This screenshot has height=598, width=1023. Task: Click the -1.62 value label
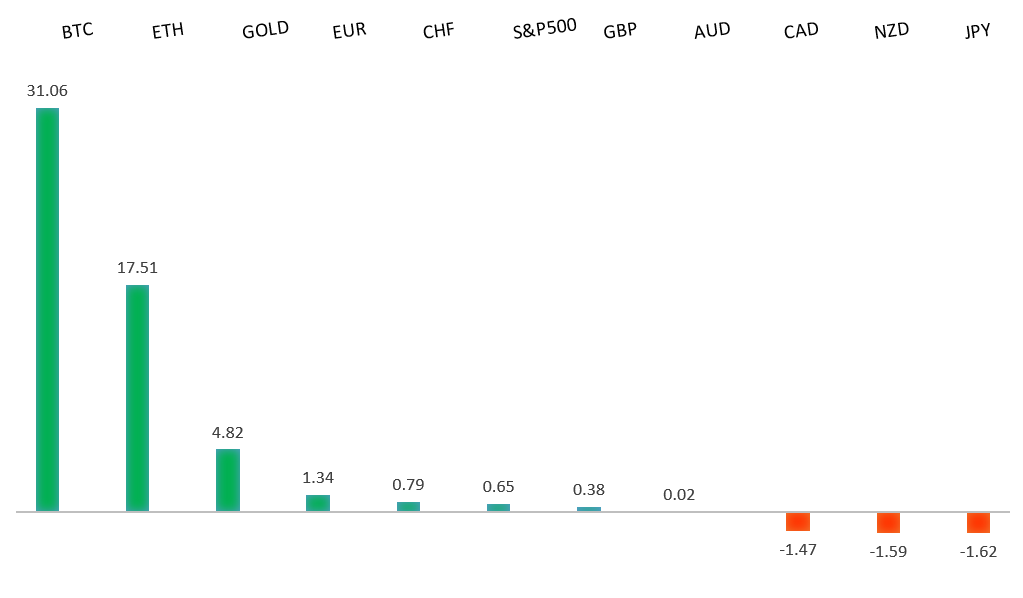[x=978, y=551]
